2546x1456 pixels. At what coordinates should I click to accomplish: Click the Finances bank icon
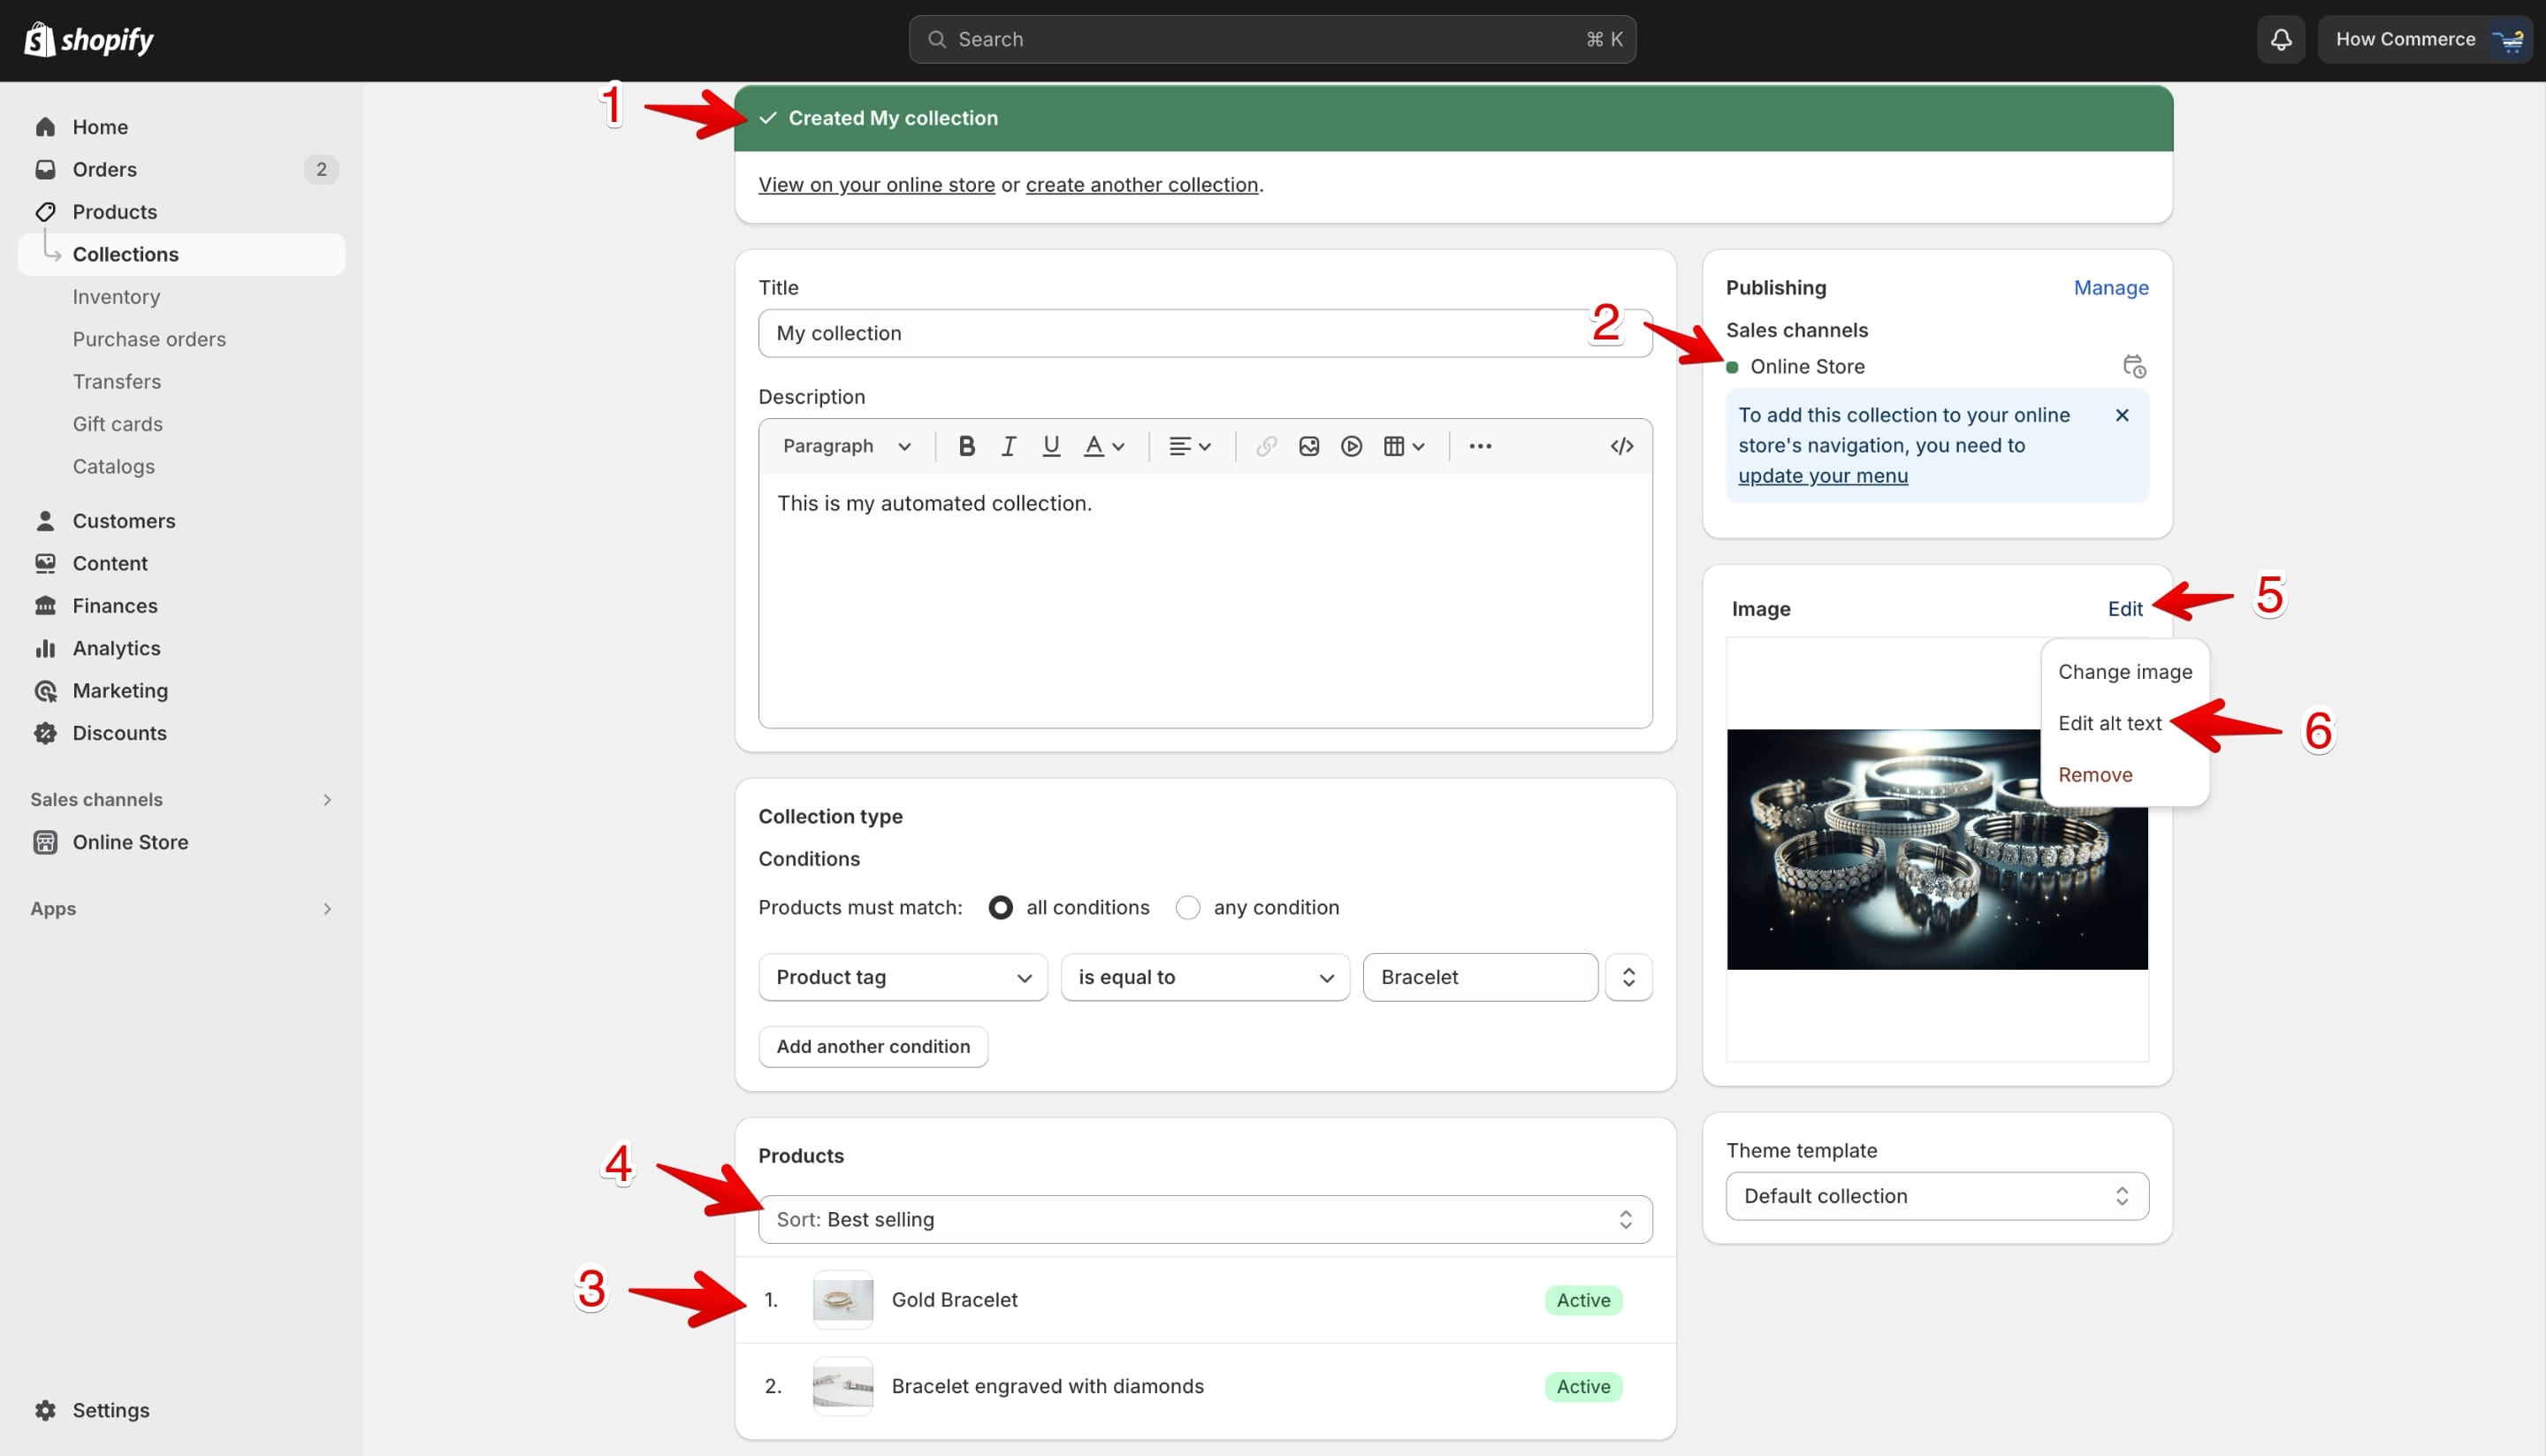coord(45,606)
